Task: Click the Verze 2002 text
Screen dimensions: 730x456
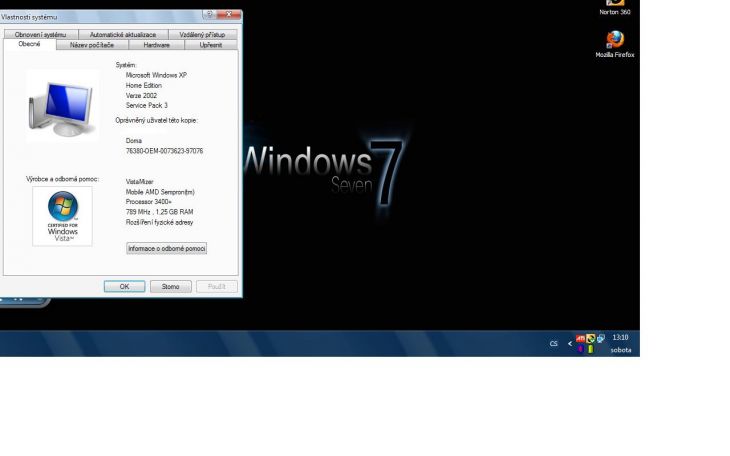Action: [x=141, y=95]
